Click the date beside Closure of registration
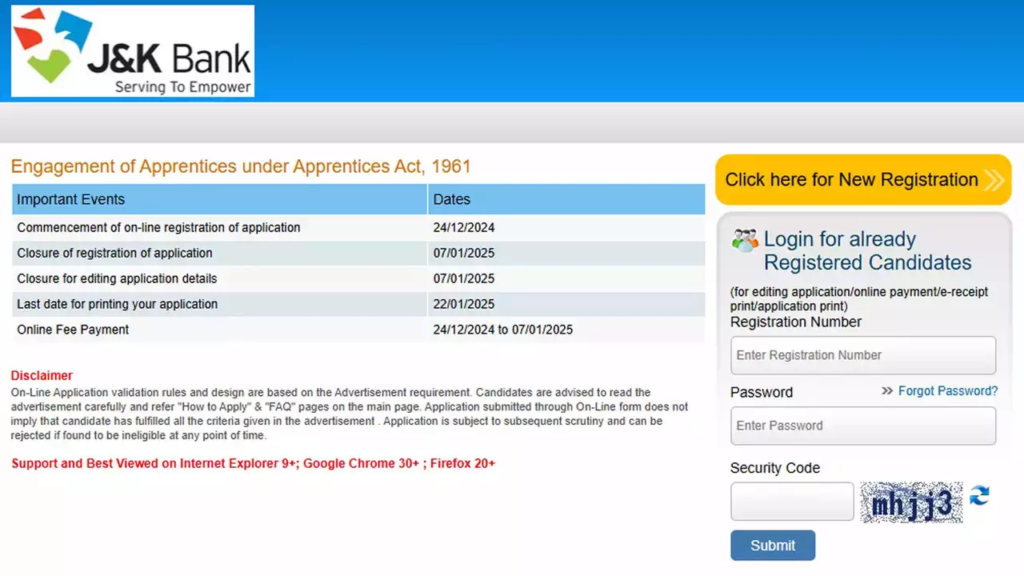Viewport: 1024px width, 576px height. point(464,253)
